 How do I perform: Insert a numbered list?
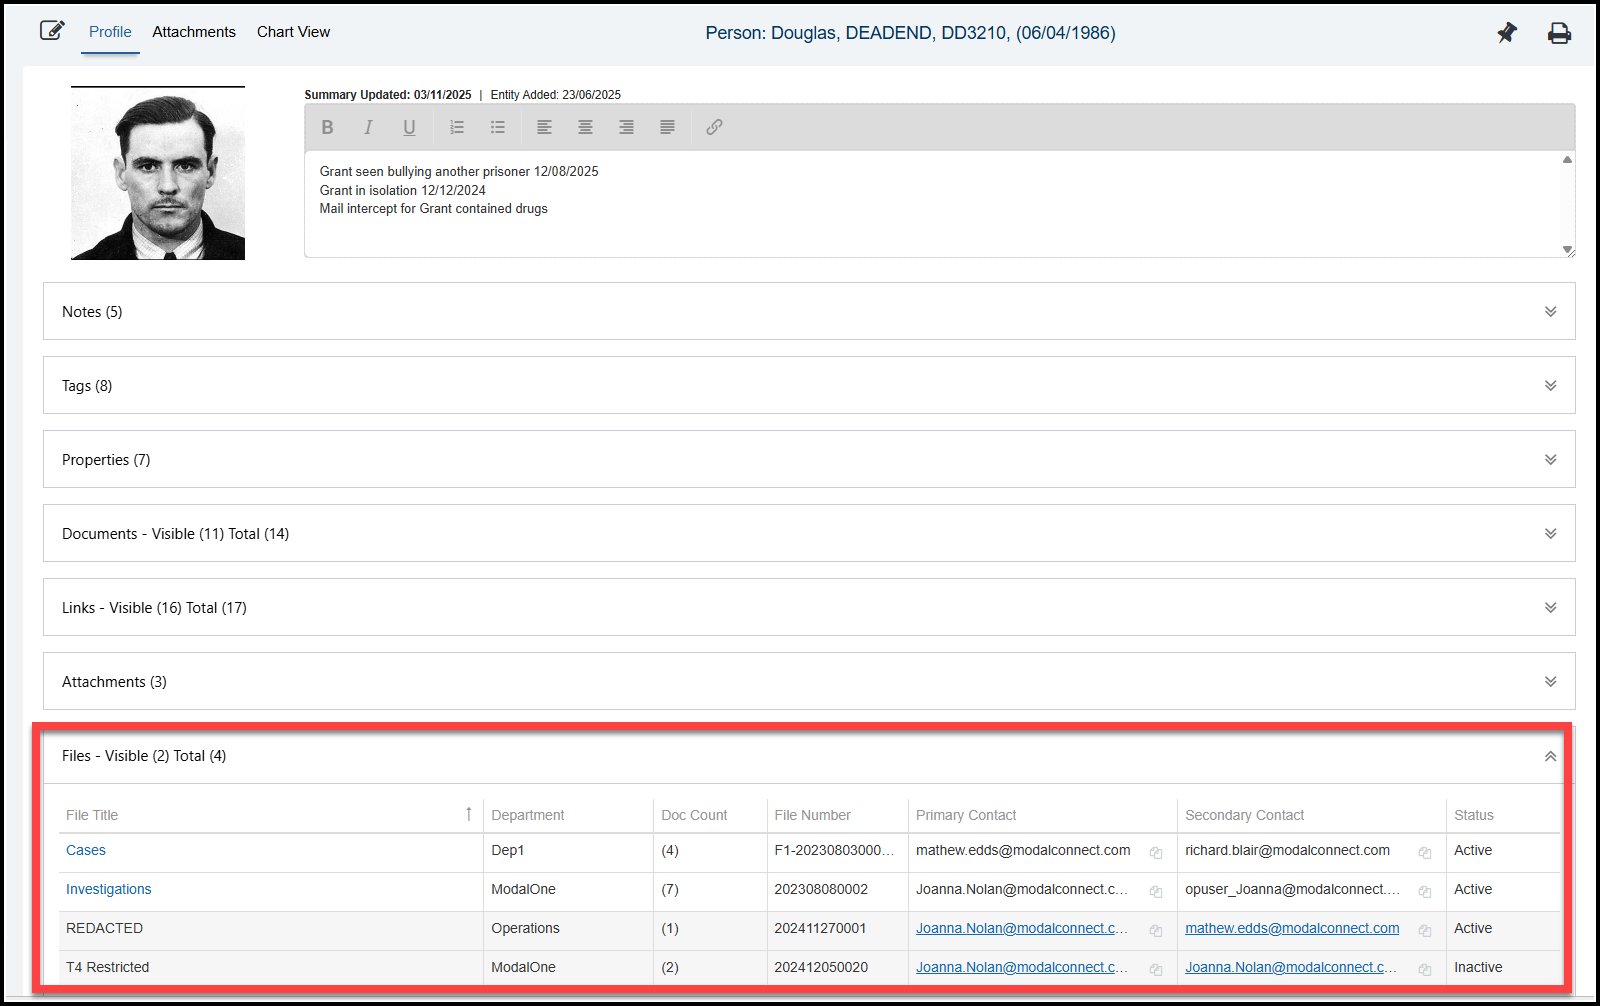click(x=457, y=127)
